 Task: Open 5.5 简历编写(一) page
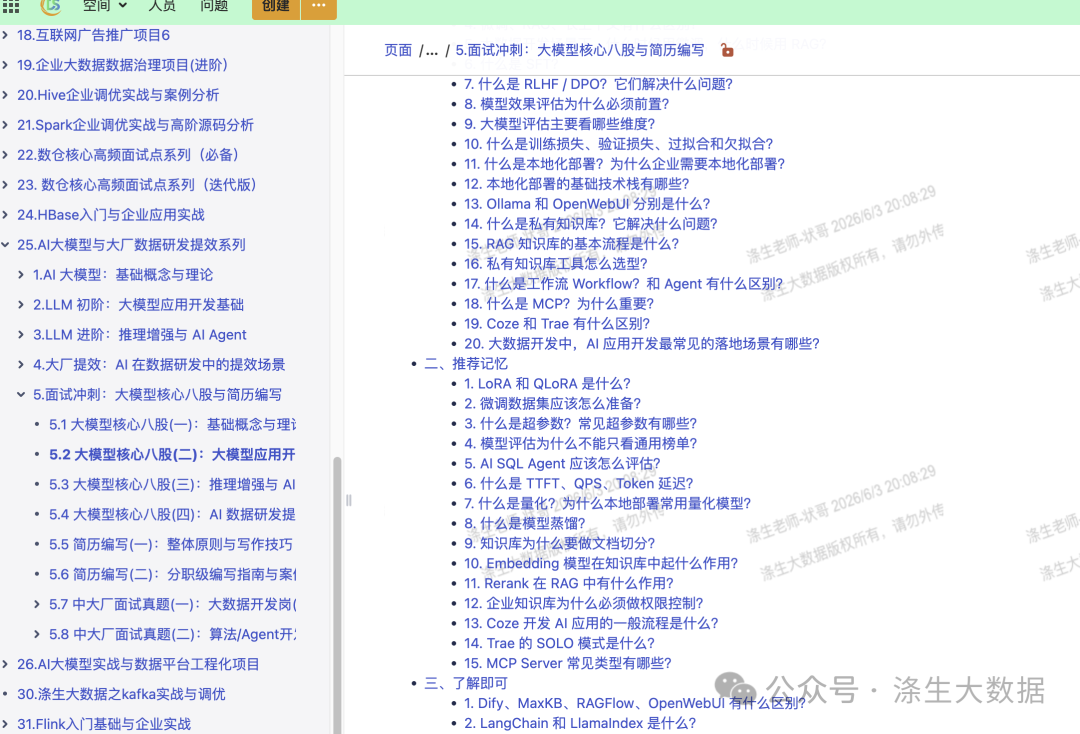tap(171, 544)
